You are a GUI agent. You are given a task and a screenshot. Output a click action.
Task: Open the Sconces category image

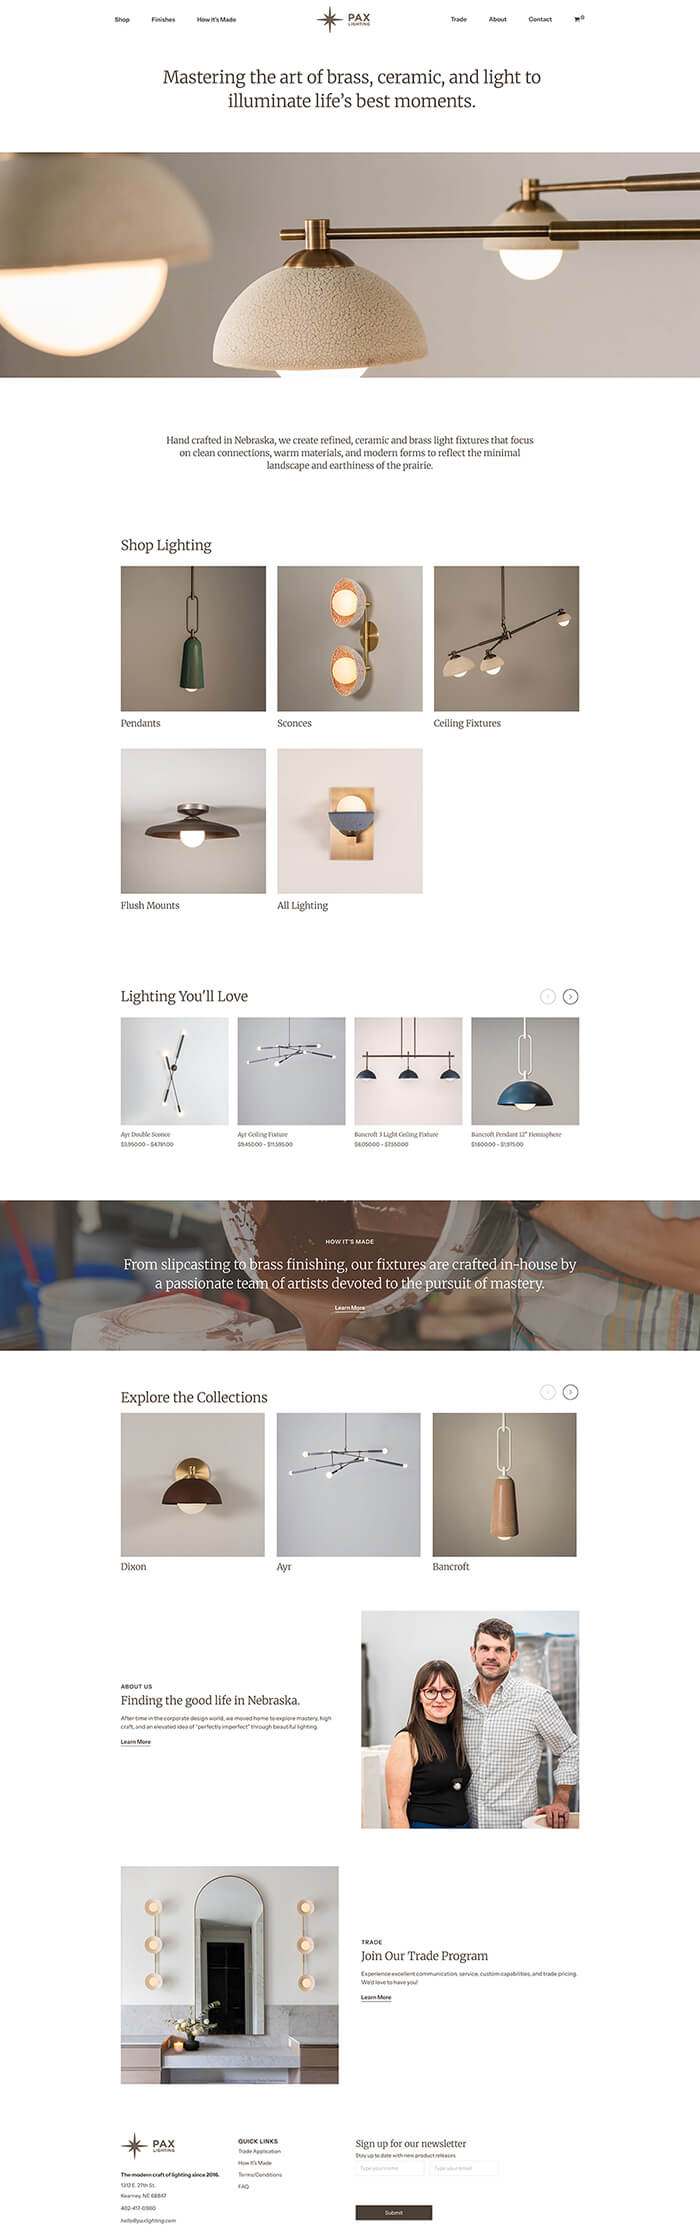pyautogui.click(x=349, y=638)
